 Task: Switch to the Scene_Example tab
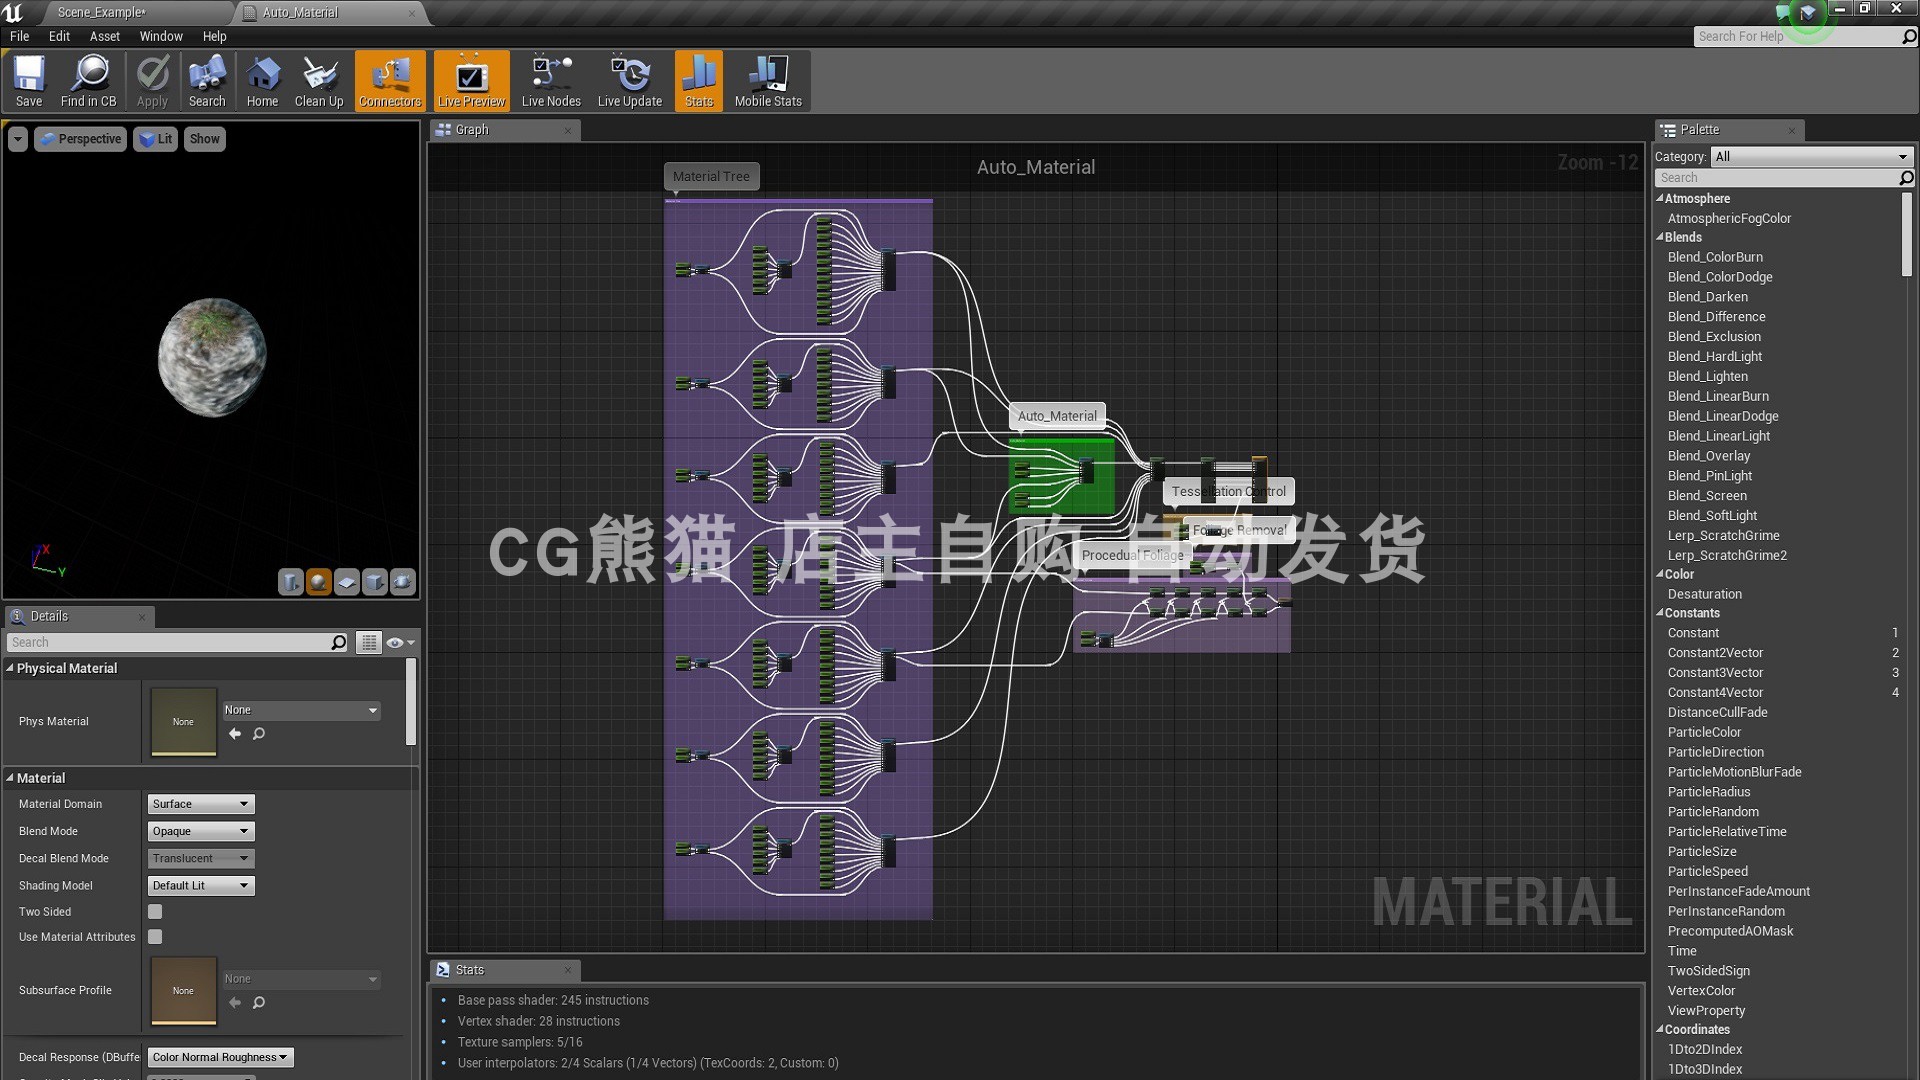(101, 12)
